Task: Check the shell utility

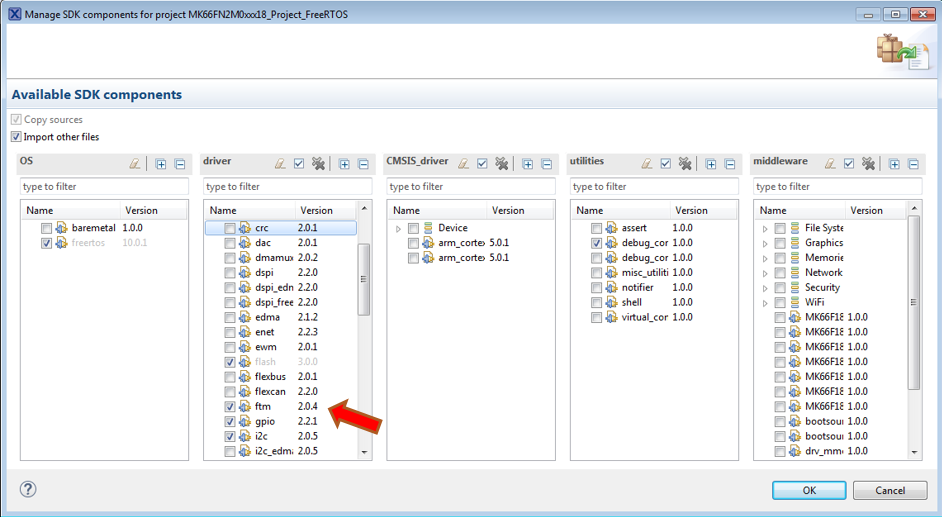Action: click(596, 303)
